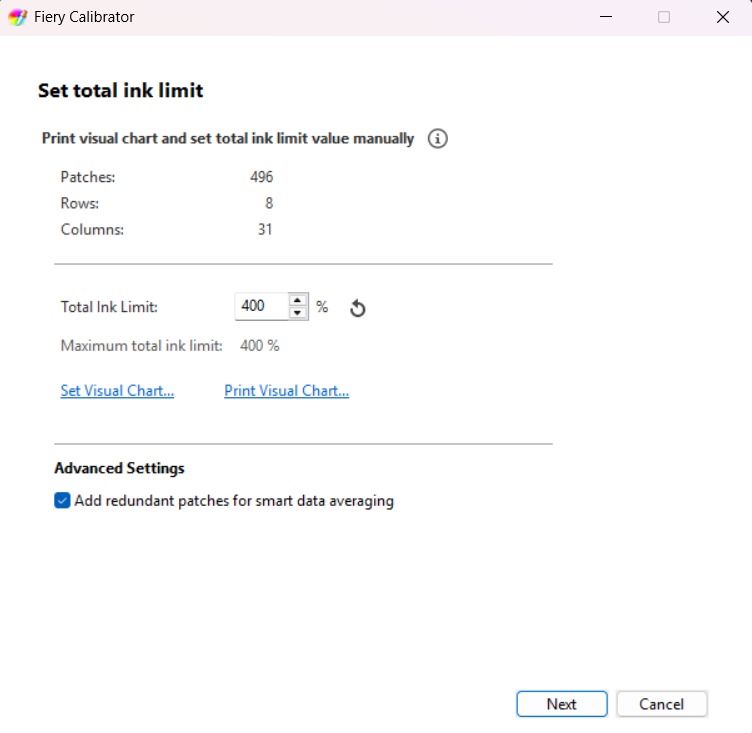Viewport: 752px width, 733px height.
Task: Click the Advanced Settings heading
Action: [119, 468]
